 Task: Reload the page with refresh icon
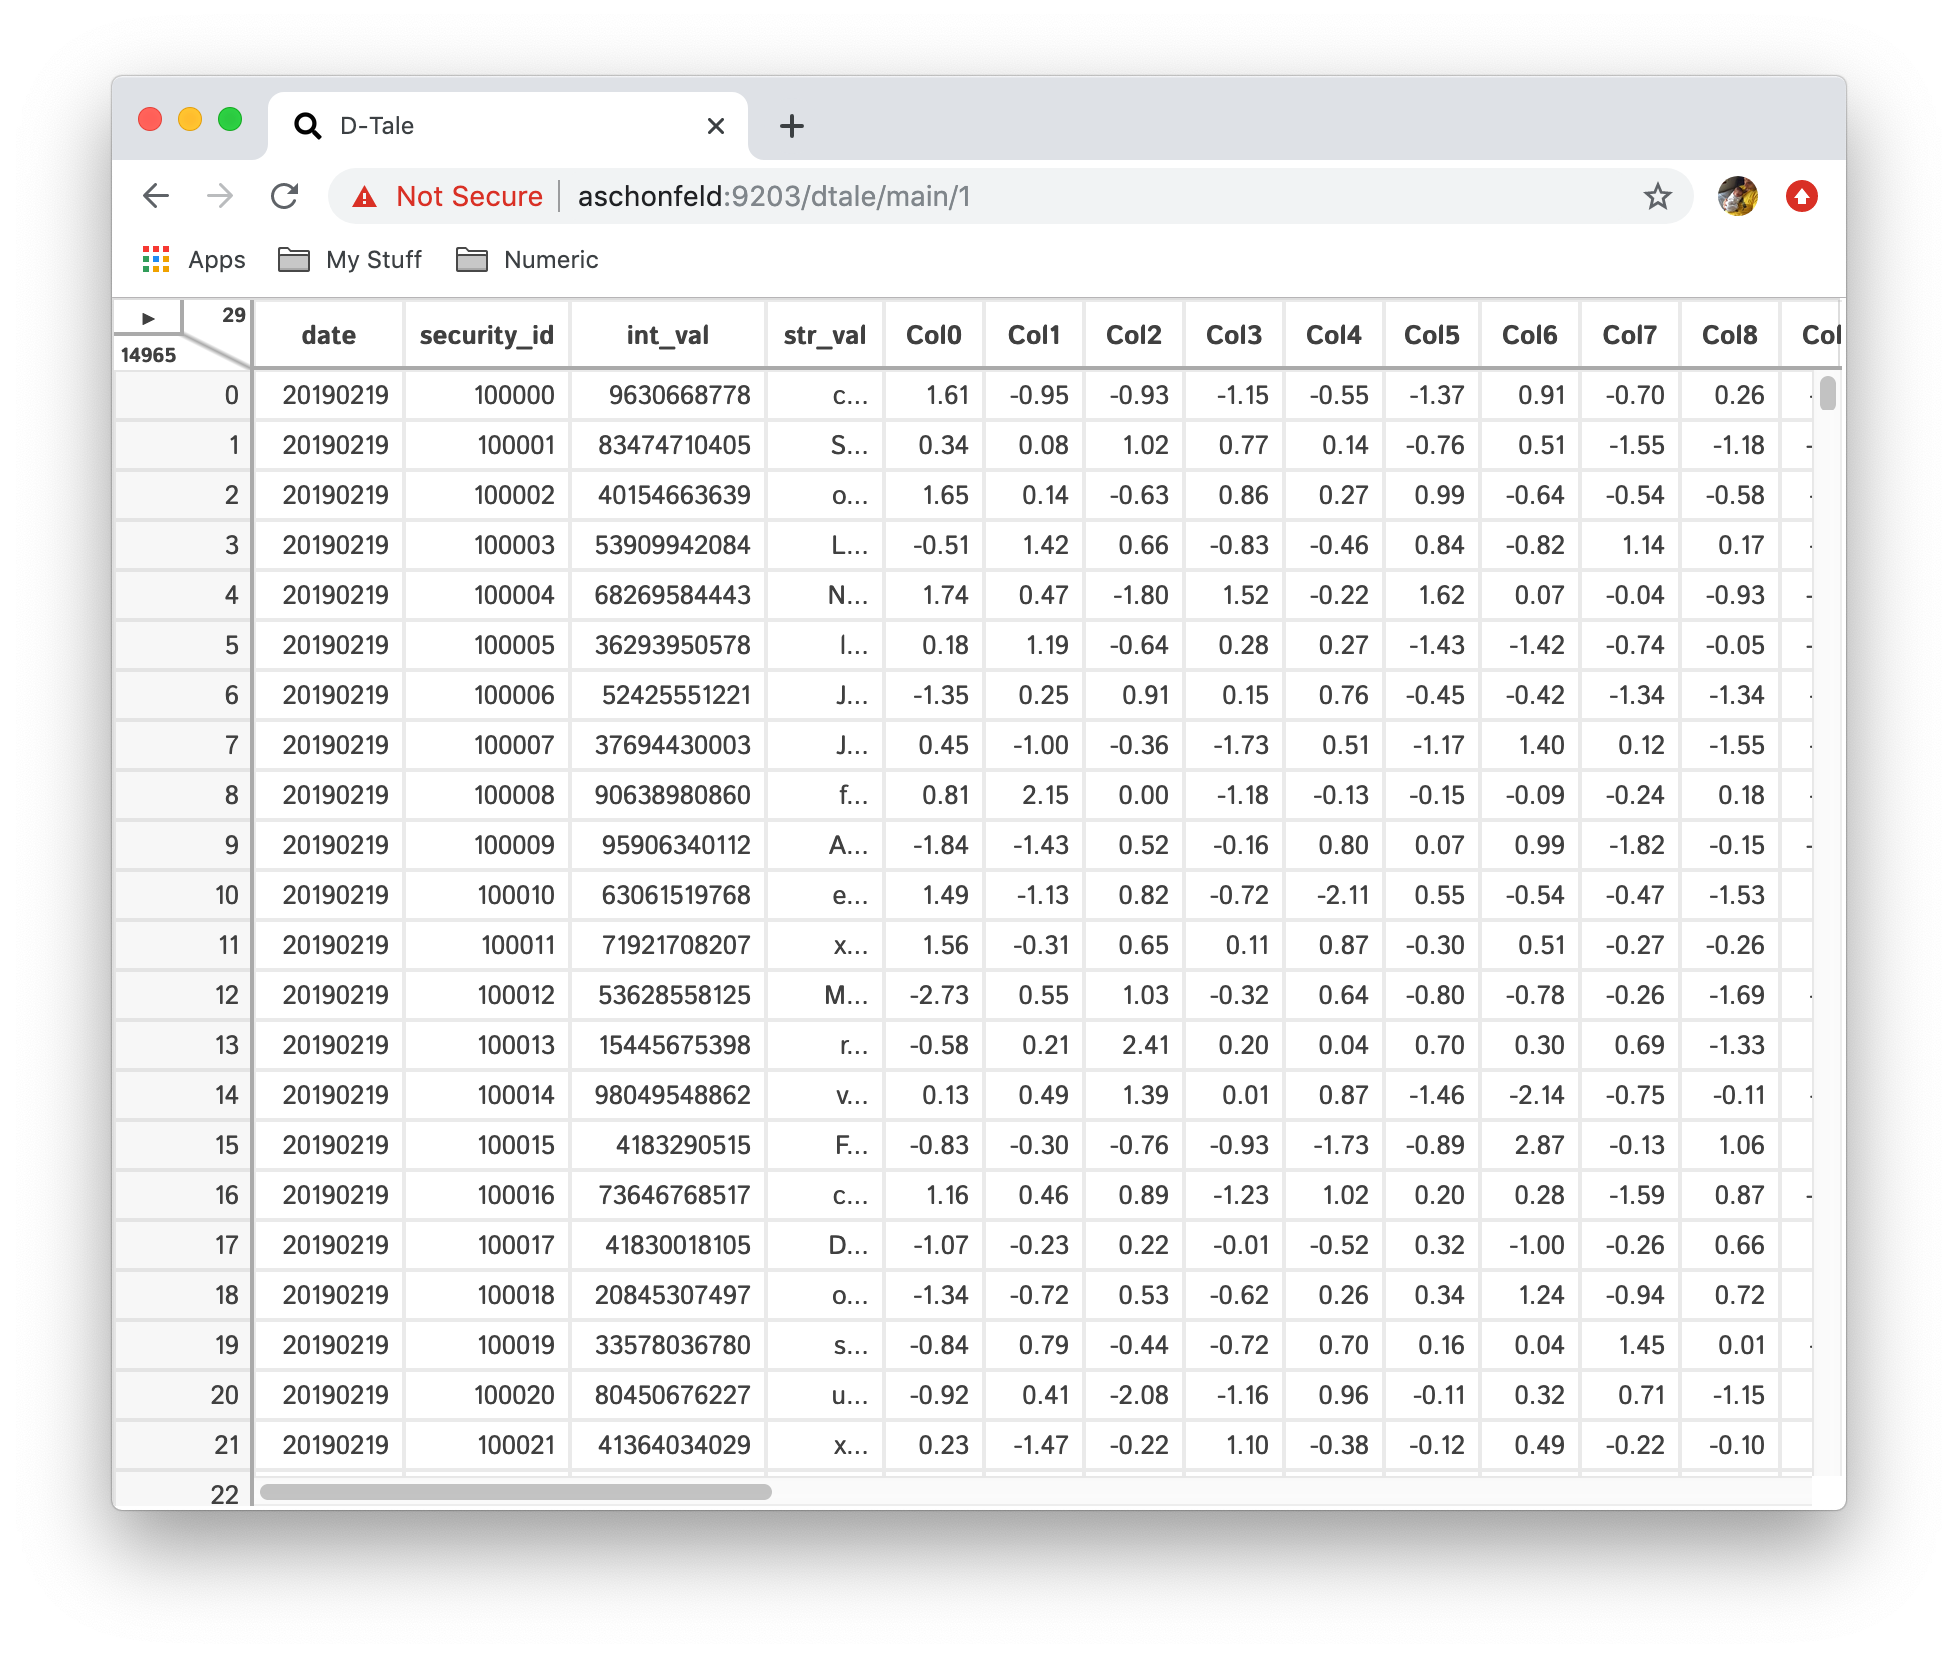pos(285,196)
